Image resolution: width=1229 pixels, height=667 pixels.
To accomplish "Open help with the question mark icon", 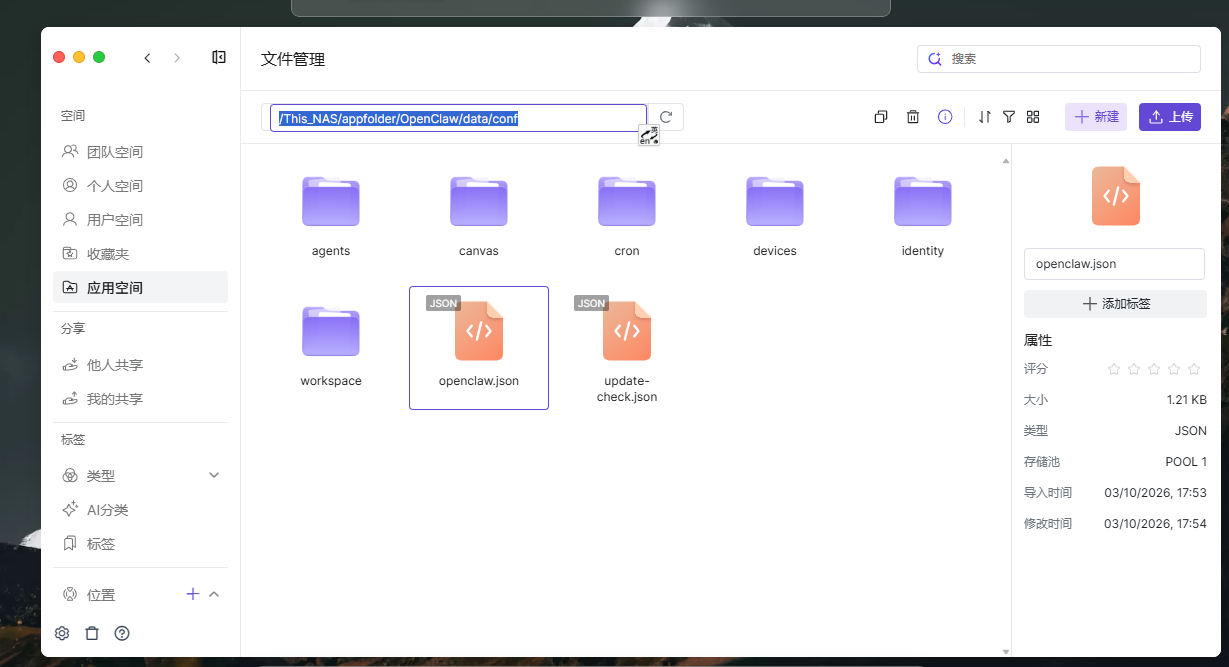I will click(x=122, y=633).
